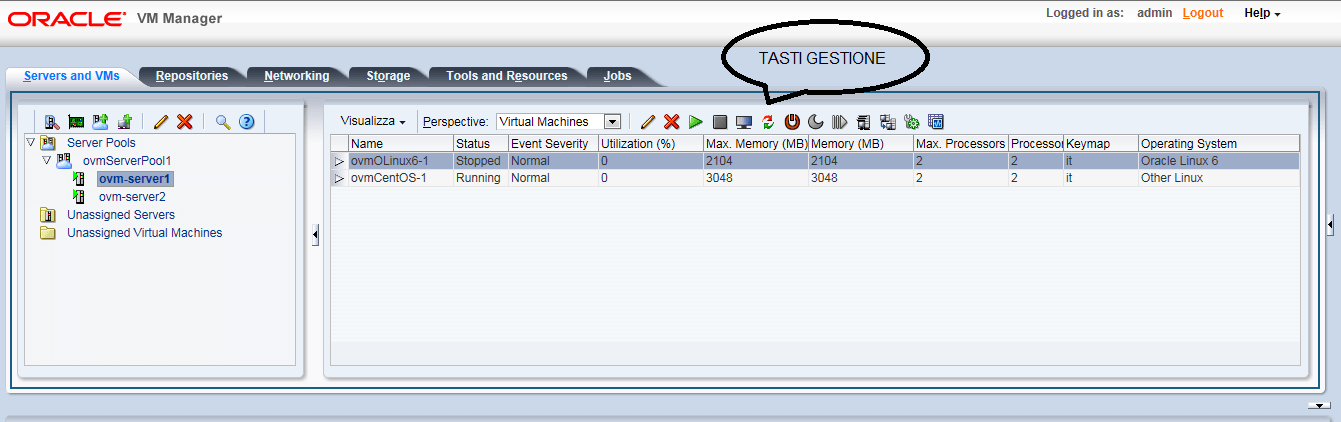Click the green gear VM settings icon
This screenshot has width=1341, height=422.
pos(912,122)
